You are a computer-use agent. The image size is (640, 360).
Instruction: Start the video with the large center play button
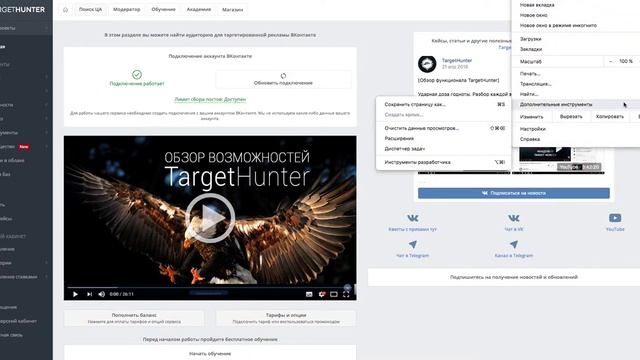(x=210, y=218)
